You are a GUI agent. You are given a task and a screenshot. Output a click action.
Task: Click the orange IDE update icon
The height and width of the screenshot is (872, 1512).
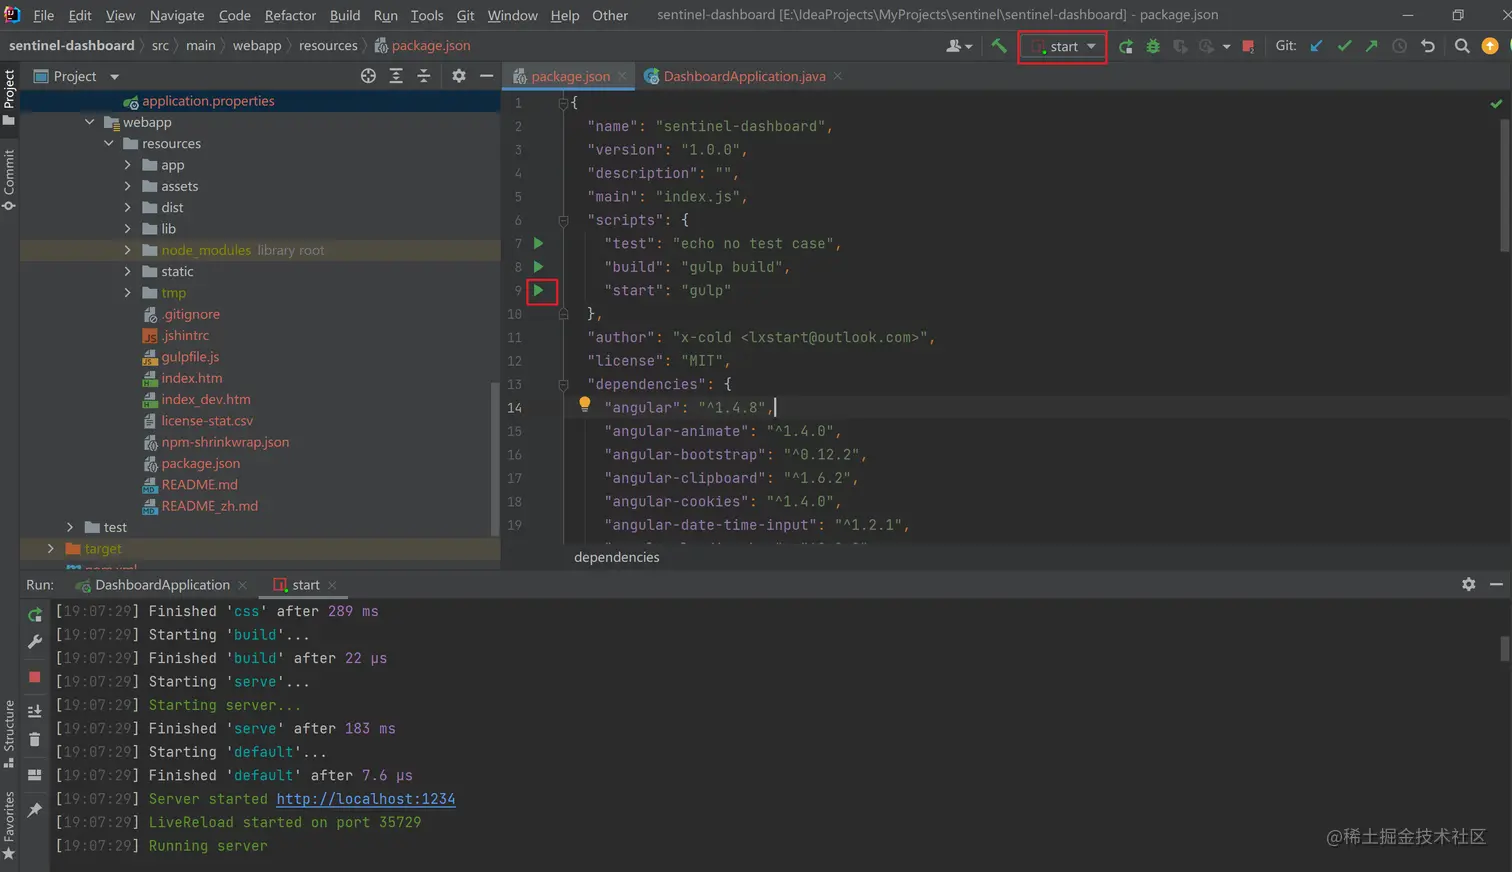coord(1490,46)
